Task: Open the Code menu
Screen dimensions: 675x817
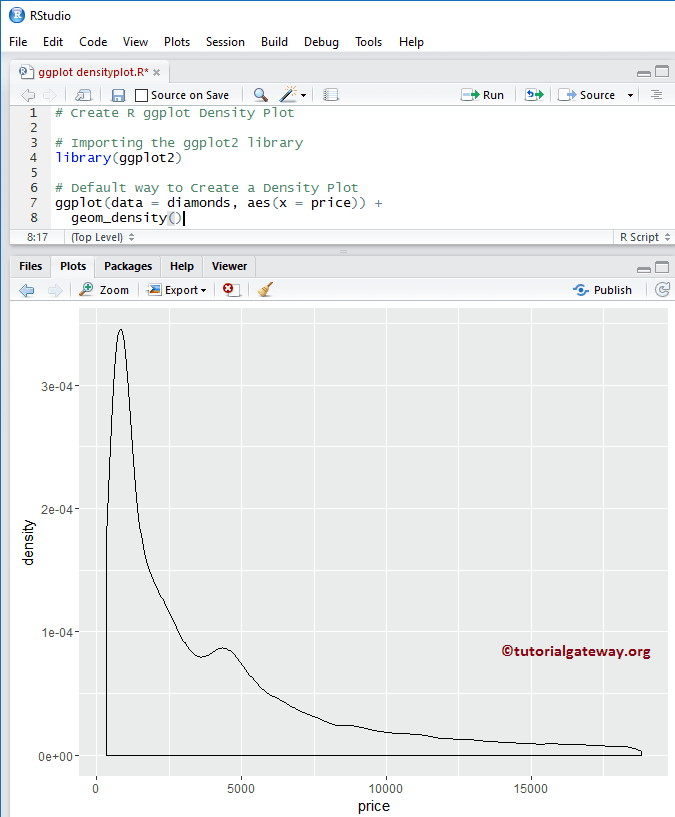Action: point(93,42)
